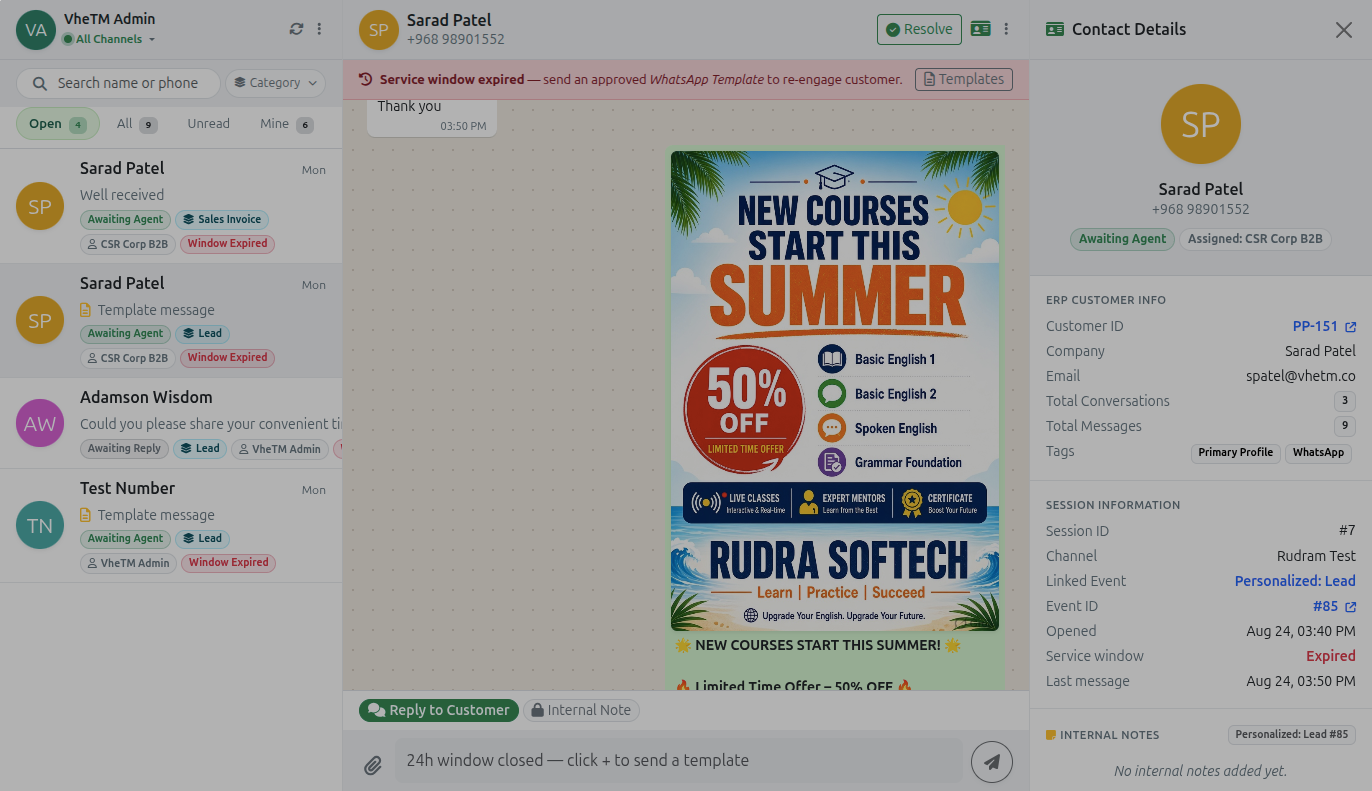Open the Adamson Wisdom conversation
The image size is (1372, 791).
[x=171, y=423]
